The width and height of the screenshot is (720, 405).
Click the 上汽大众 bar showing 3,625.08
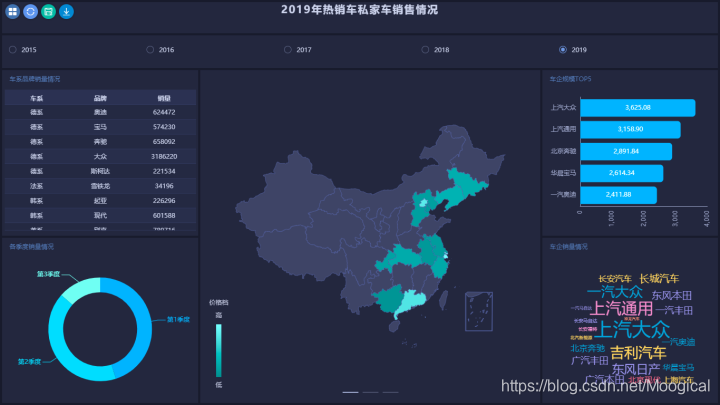tap(638, 107)
